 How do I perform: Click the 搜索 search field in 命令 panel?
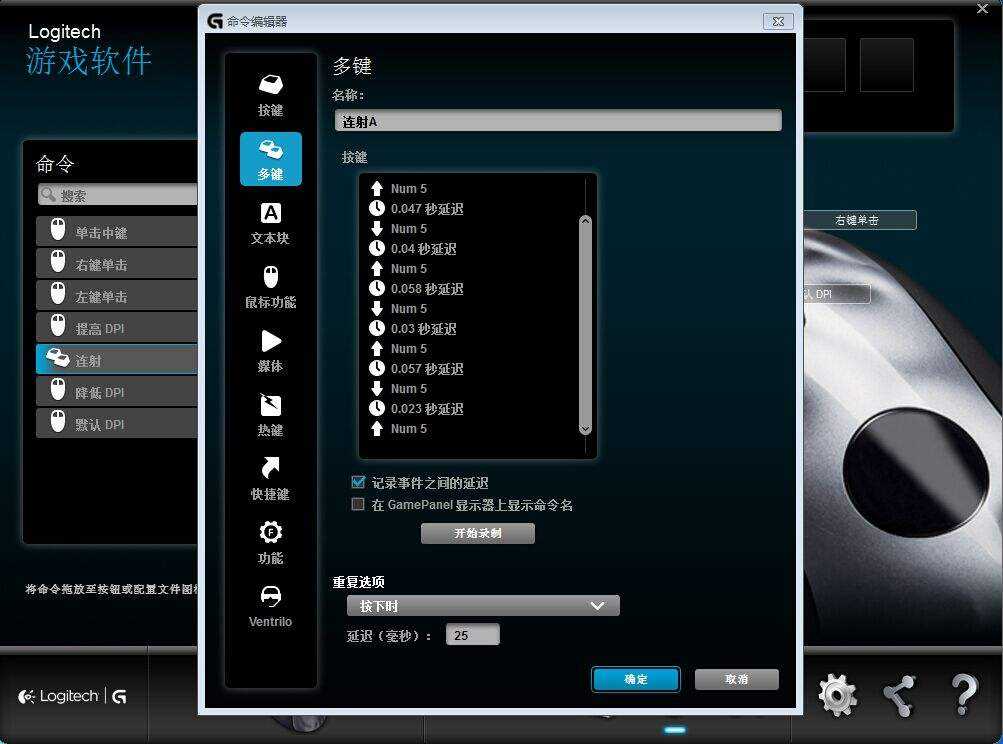[x=118, y=194]
